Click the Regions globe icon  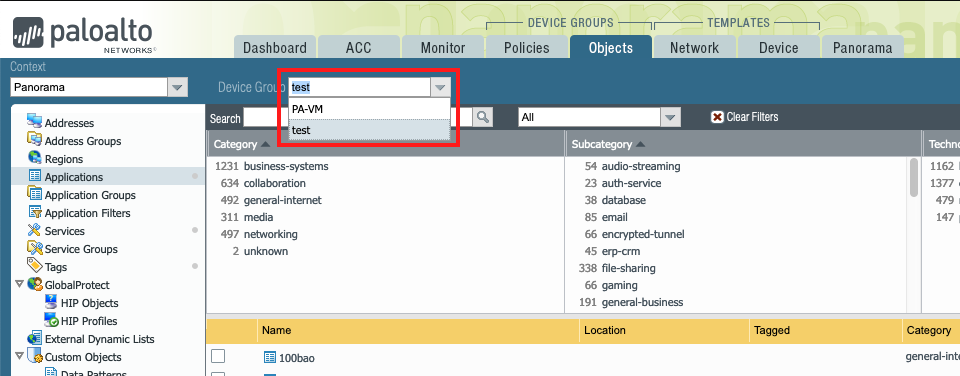(34, 158)
